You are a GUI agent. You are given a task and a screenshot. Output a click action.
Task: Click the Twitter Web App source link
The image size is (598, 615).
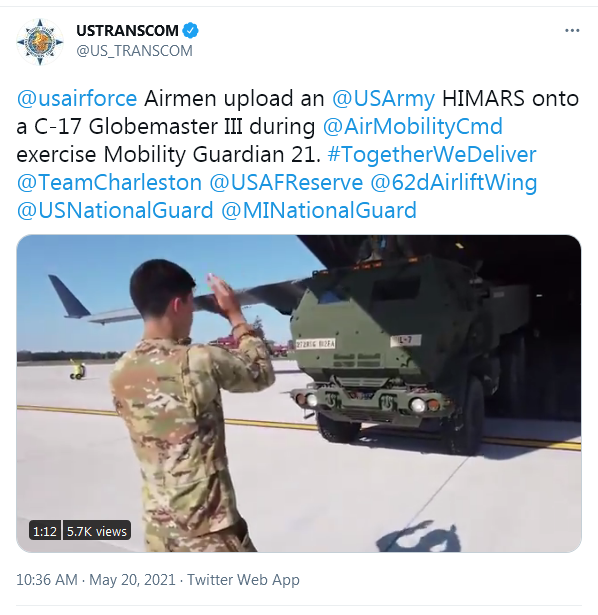click(x=243, y=580)
